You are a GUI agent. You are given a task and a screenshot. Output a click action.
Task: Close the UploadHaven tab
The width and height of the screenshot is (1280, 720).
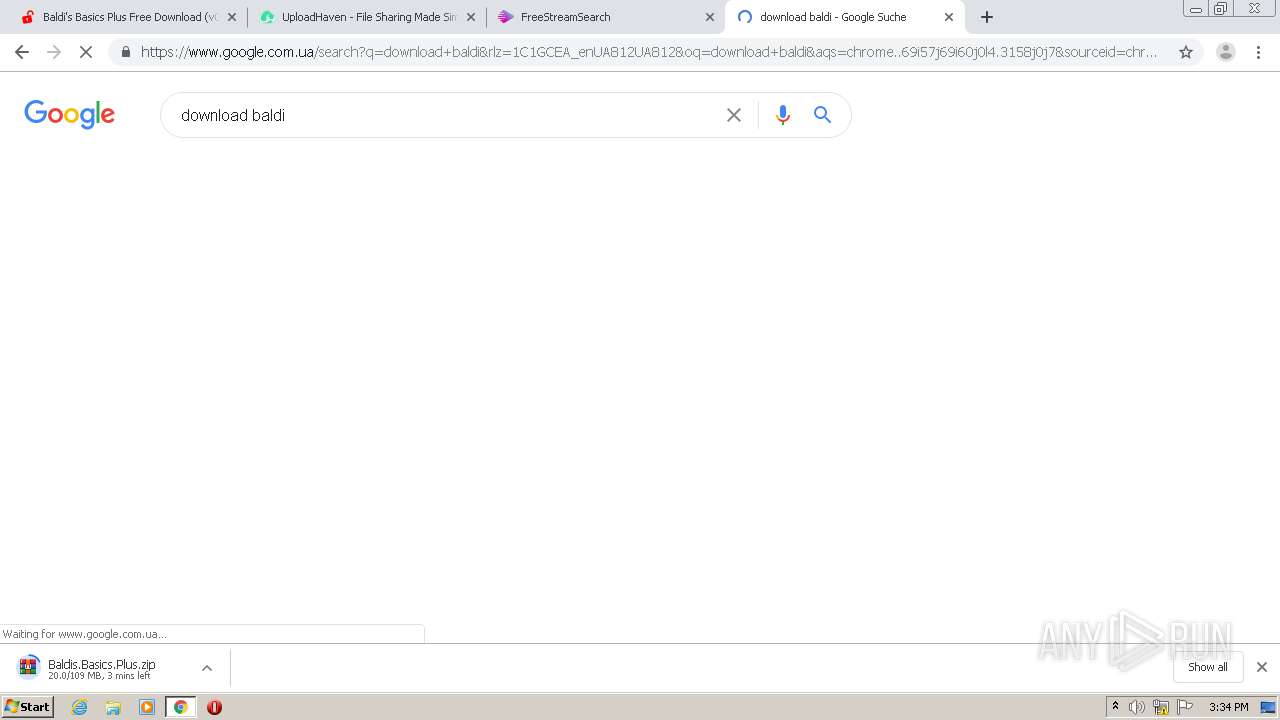(x=471, y=17)
